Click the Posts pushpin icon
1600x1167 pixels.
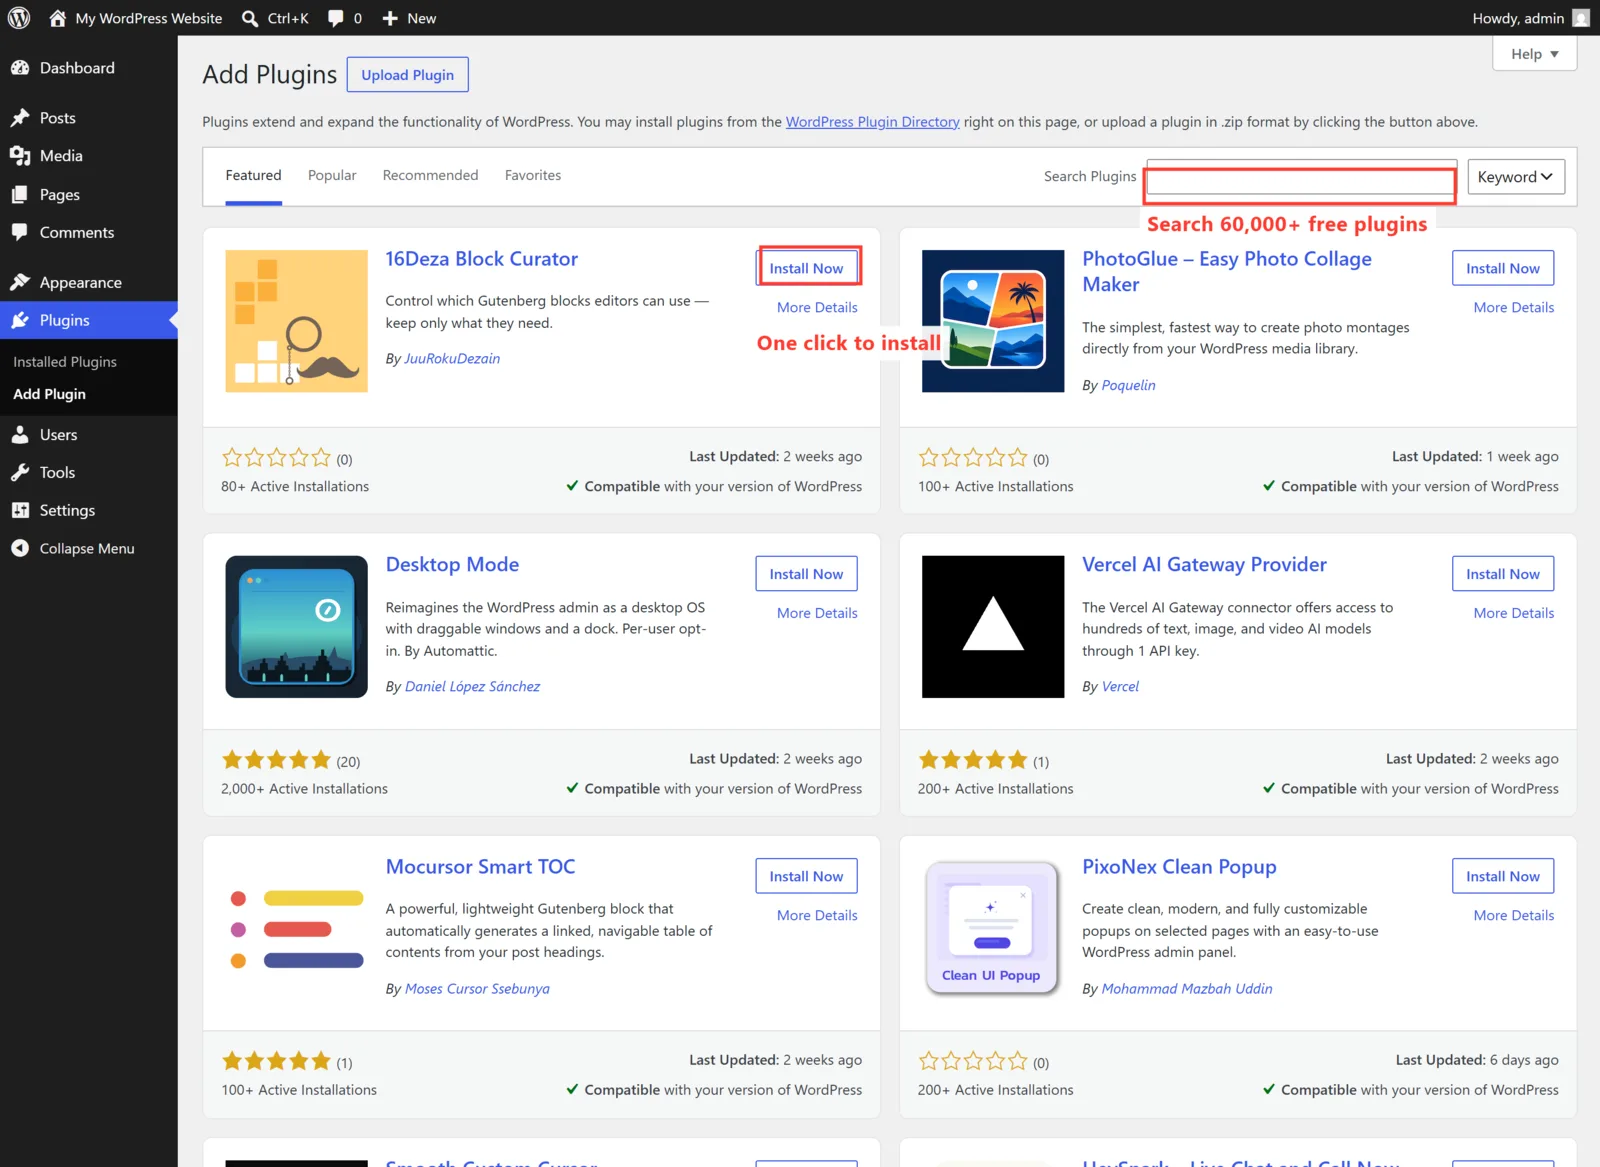coord(20,118)
